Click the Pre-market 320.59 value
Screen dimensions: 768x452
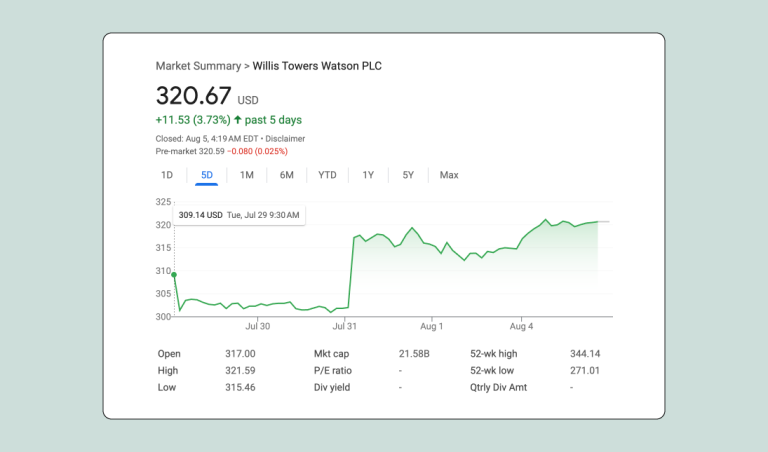(190, 151)
